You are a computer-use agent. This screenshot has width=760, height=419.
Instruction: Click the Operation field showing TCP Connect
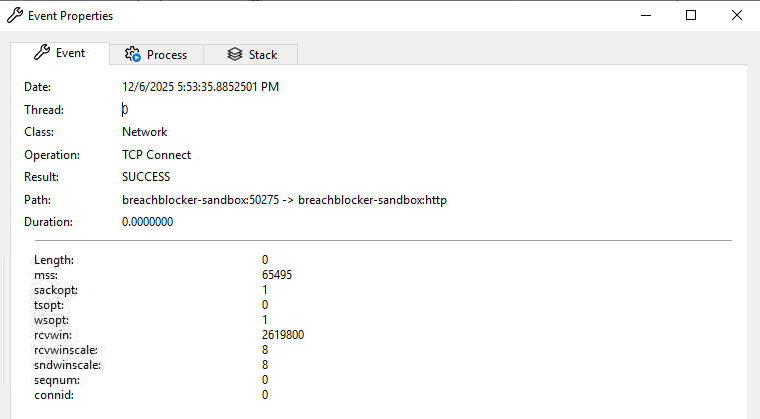tap(156, 155)
